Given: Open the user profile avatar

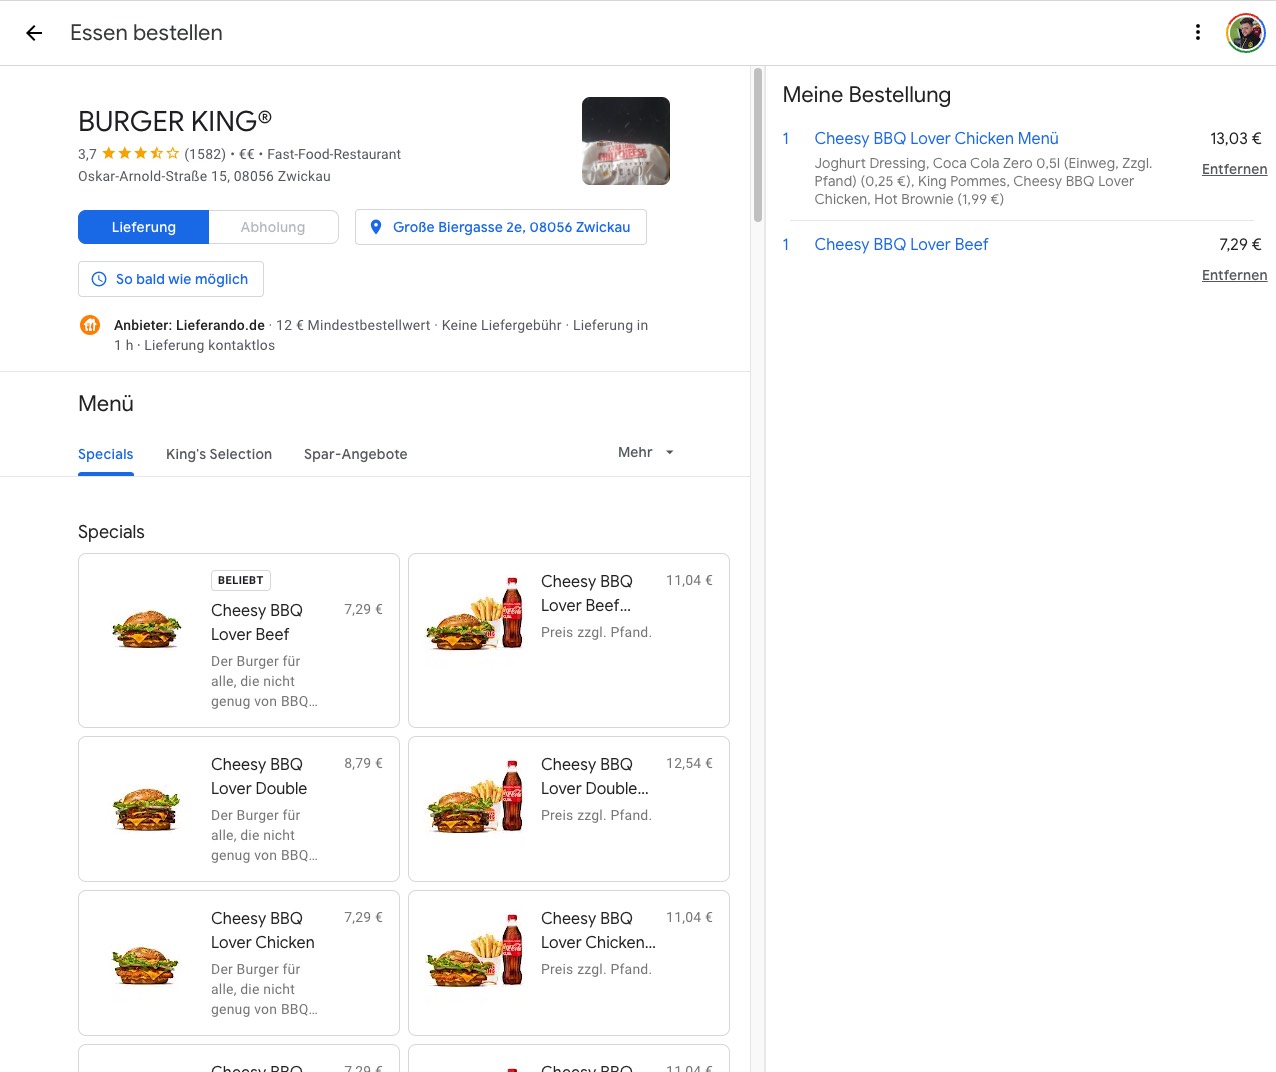Looking at the screenshot, I should point(1246,33).
